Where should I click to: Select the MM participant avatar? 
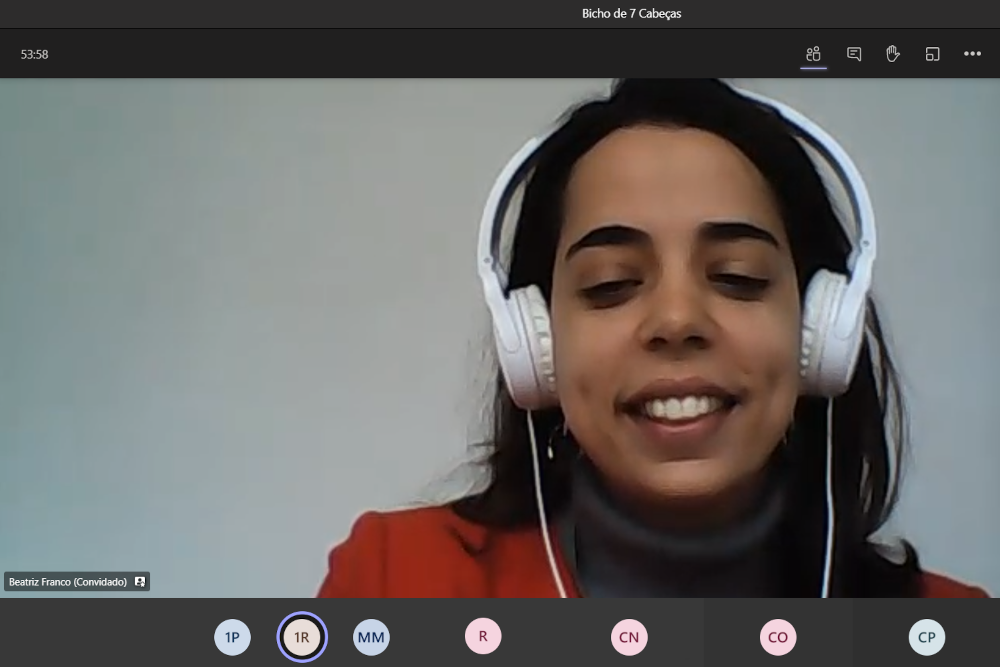(371, 637)
